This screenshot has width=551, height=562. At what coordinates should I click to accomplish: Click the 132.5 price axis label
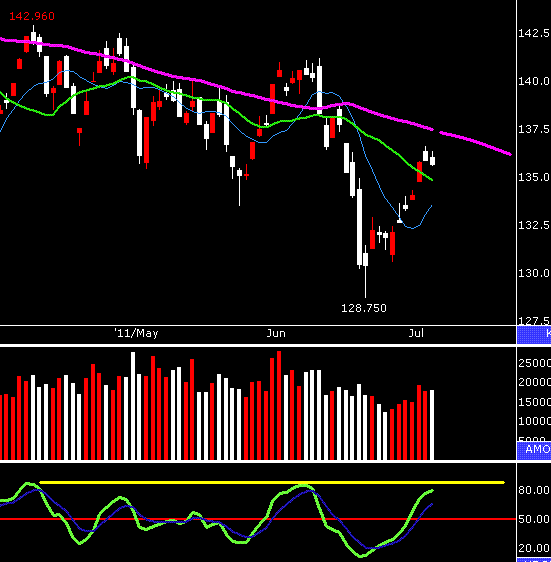[534, 225]
